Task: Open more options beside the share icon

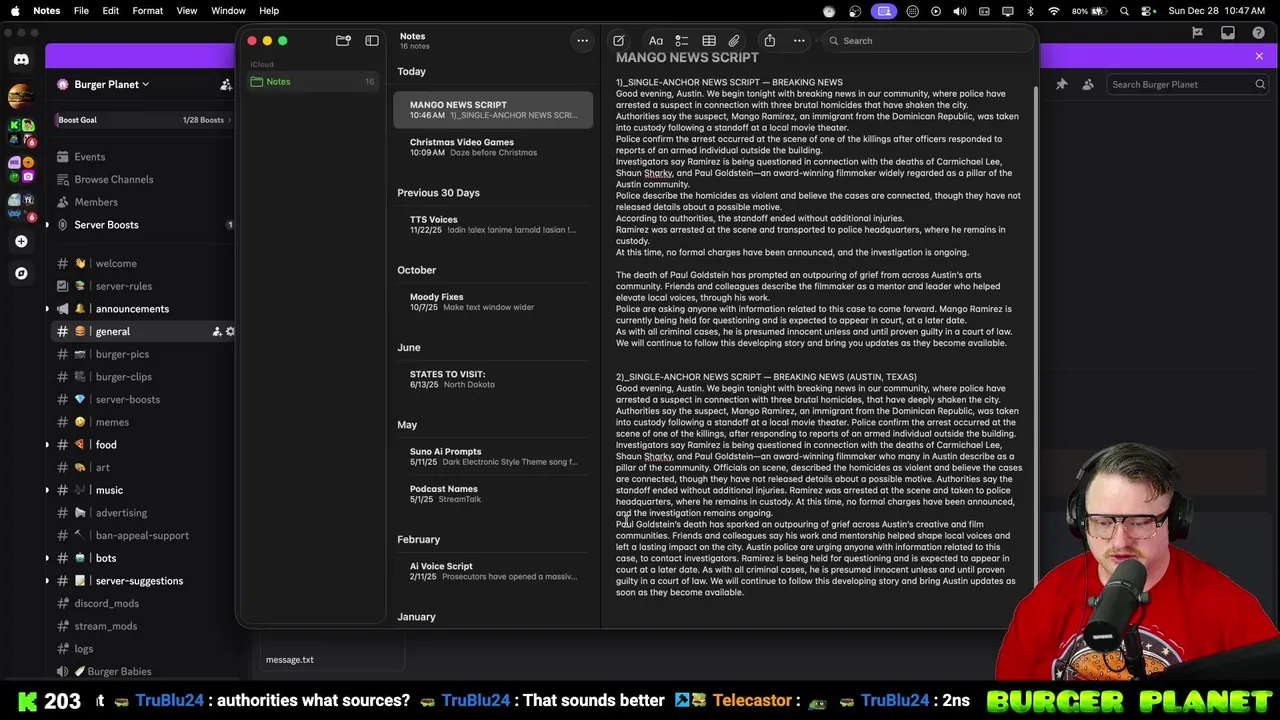Action: (x=799, y=41)
